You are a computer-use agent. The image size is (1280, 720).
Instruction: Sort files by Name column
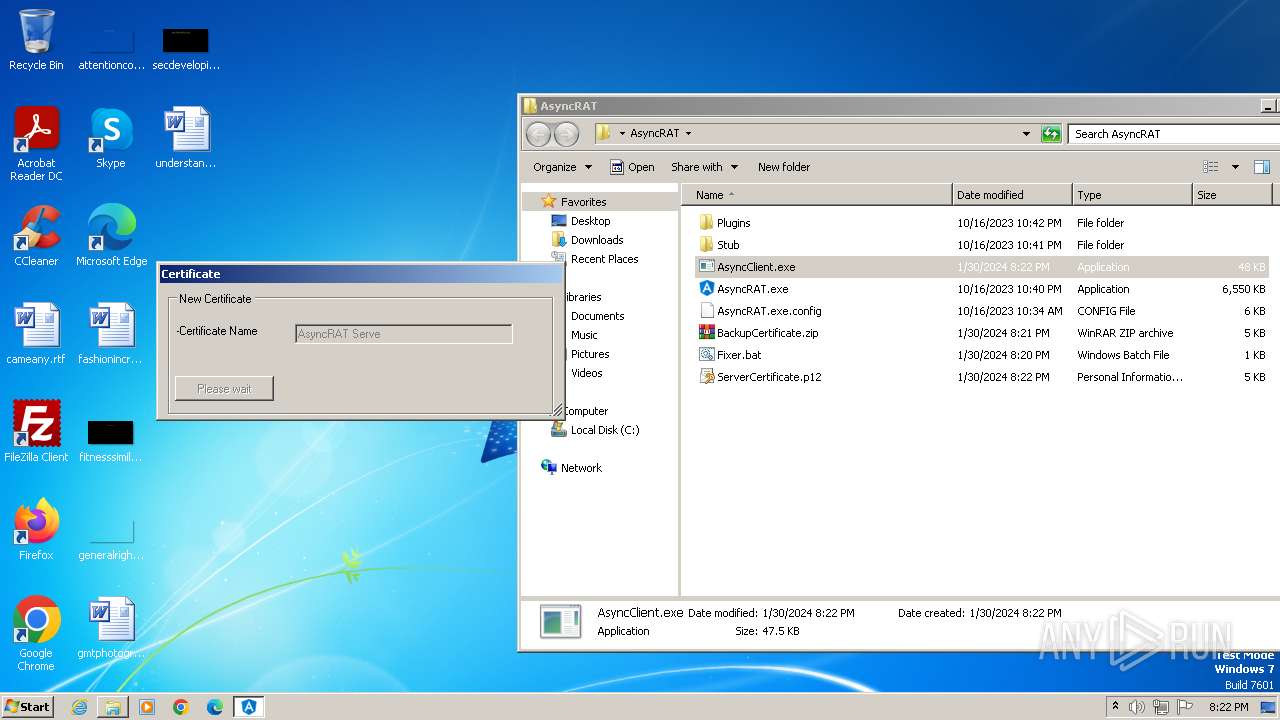817,195
